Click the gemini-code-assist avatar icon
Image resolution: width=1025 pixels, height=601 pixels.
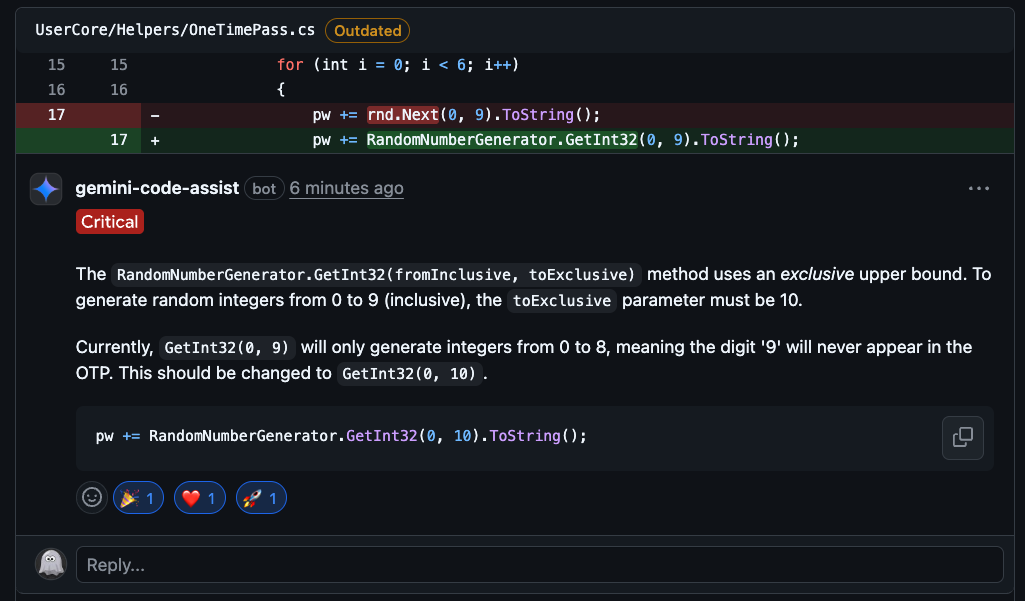click(x=46, y=189)
